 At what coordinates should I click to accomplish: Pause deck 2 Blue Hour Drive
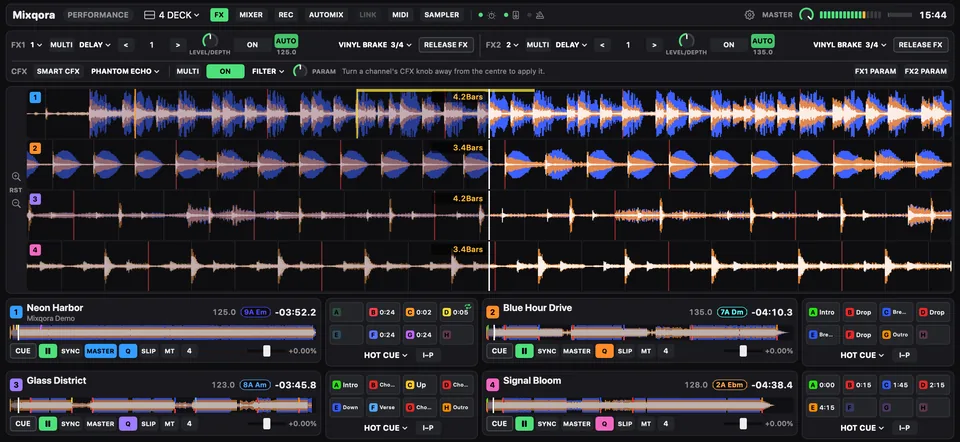[524, 351]
